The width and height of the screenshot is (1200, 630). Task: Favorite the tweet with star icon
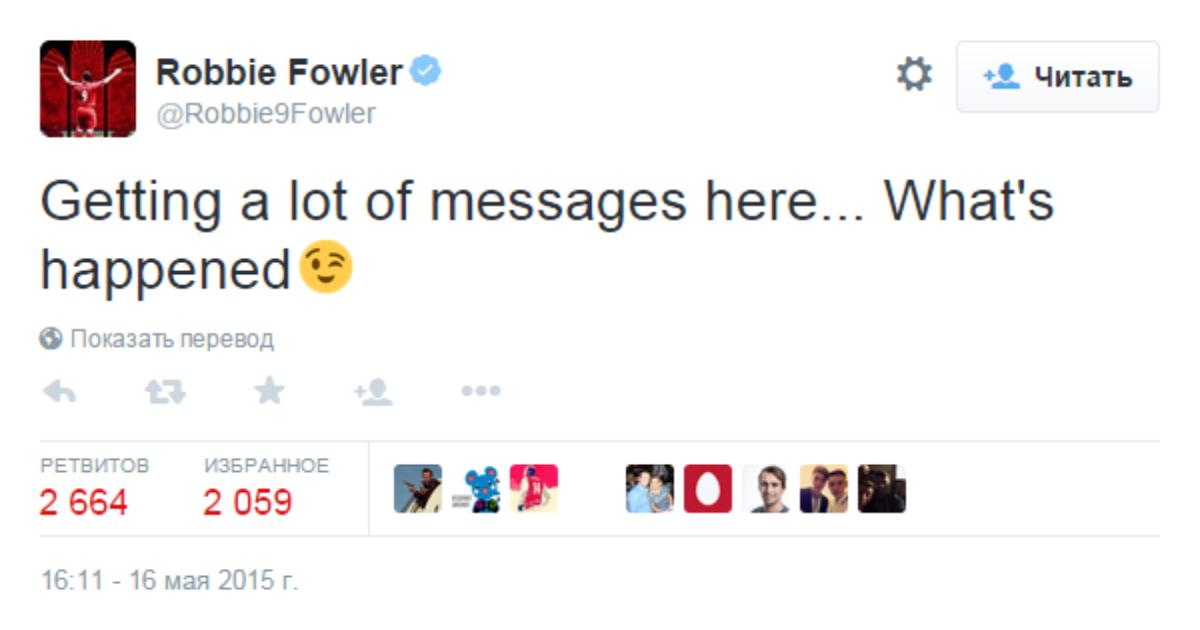[x=269, y=392]
